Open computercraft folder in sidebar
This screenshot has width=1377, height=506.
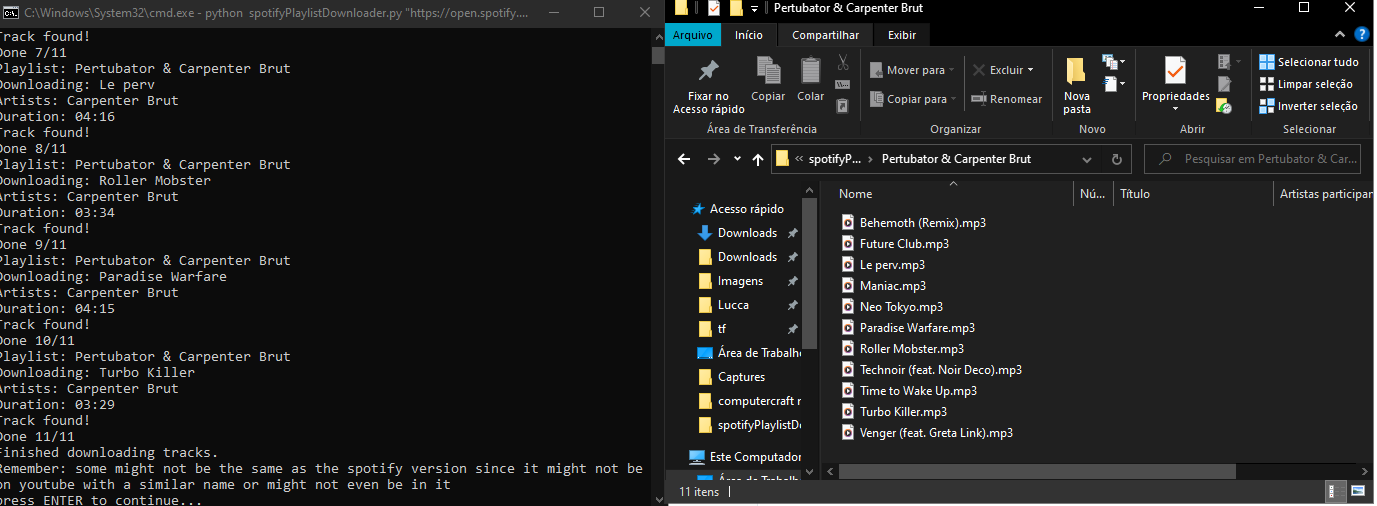point(750,401)
